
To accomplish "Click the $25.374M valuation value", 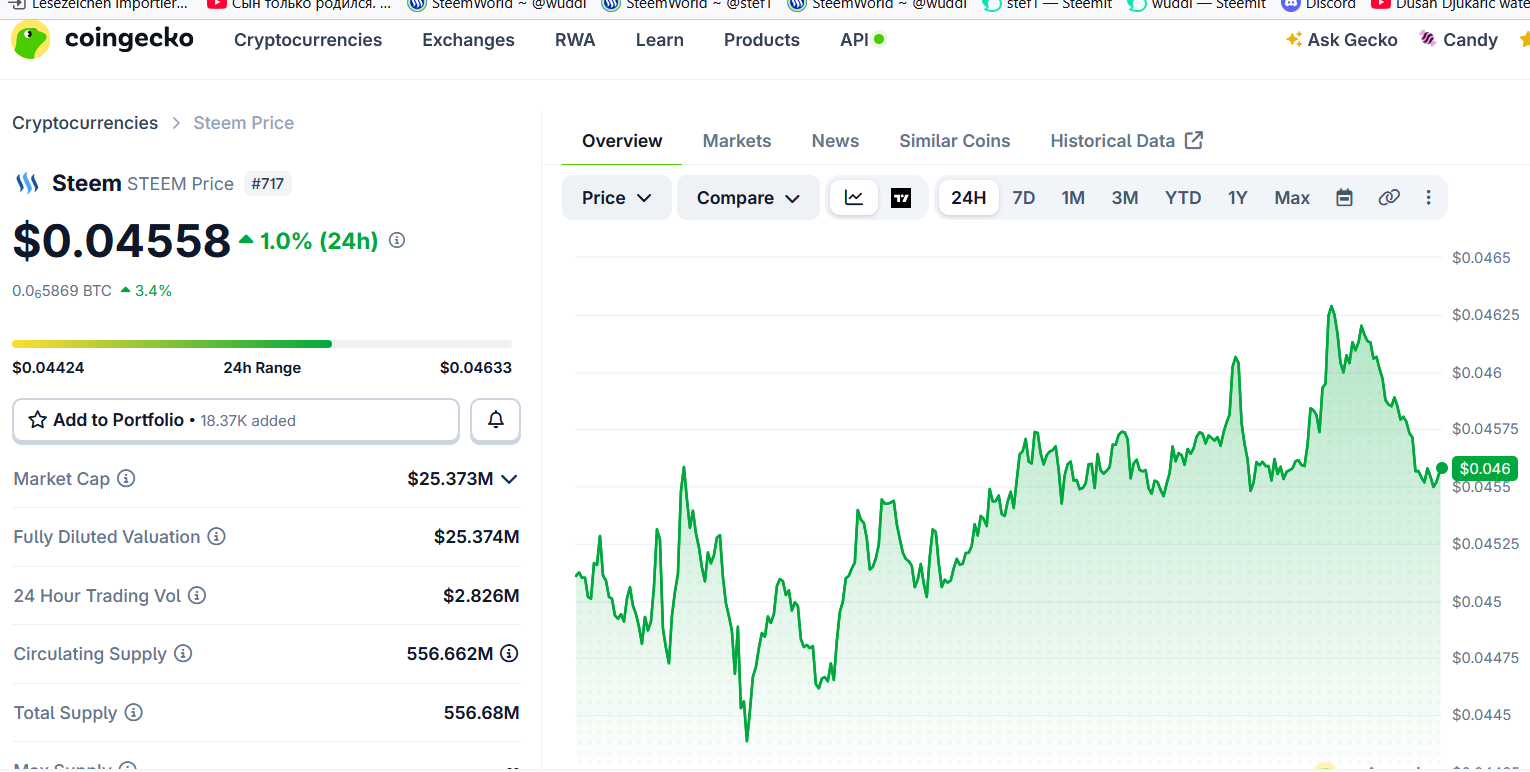I will 477,537.
